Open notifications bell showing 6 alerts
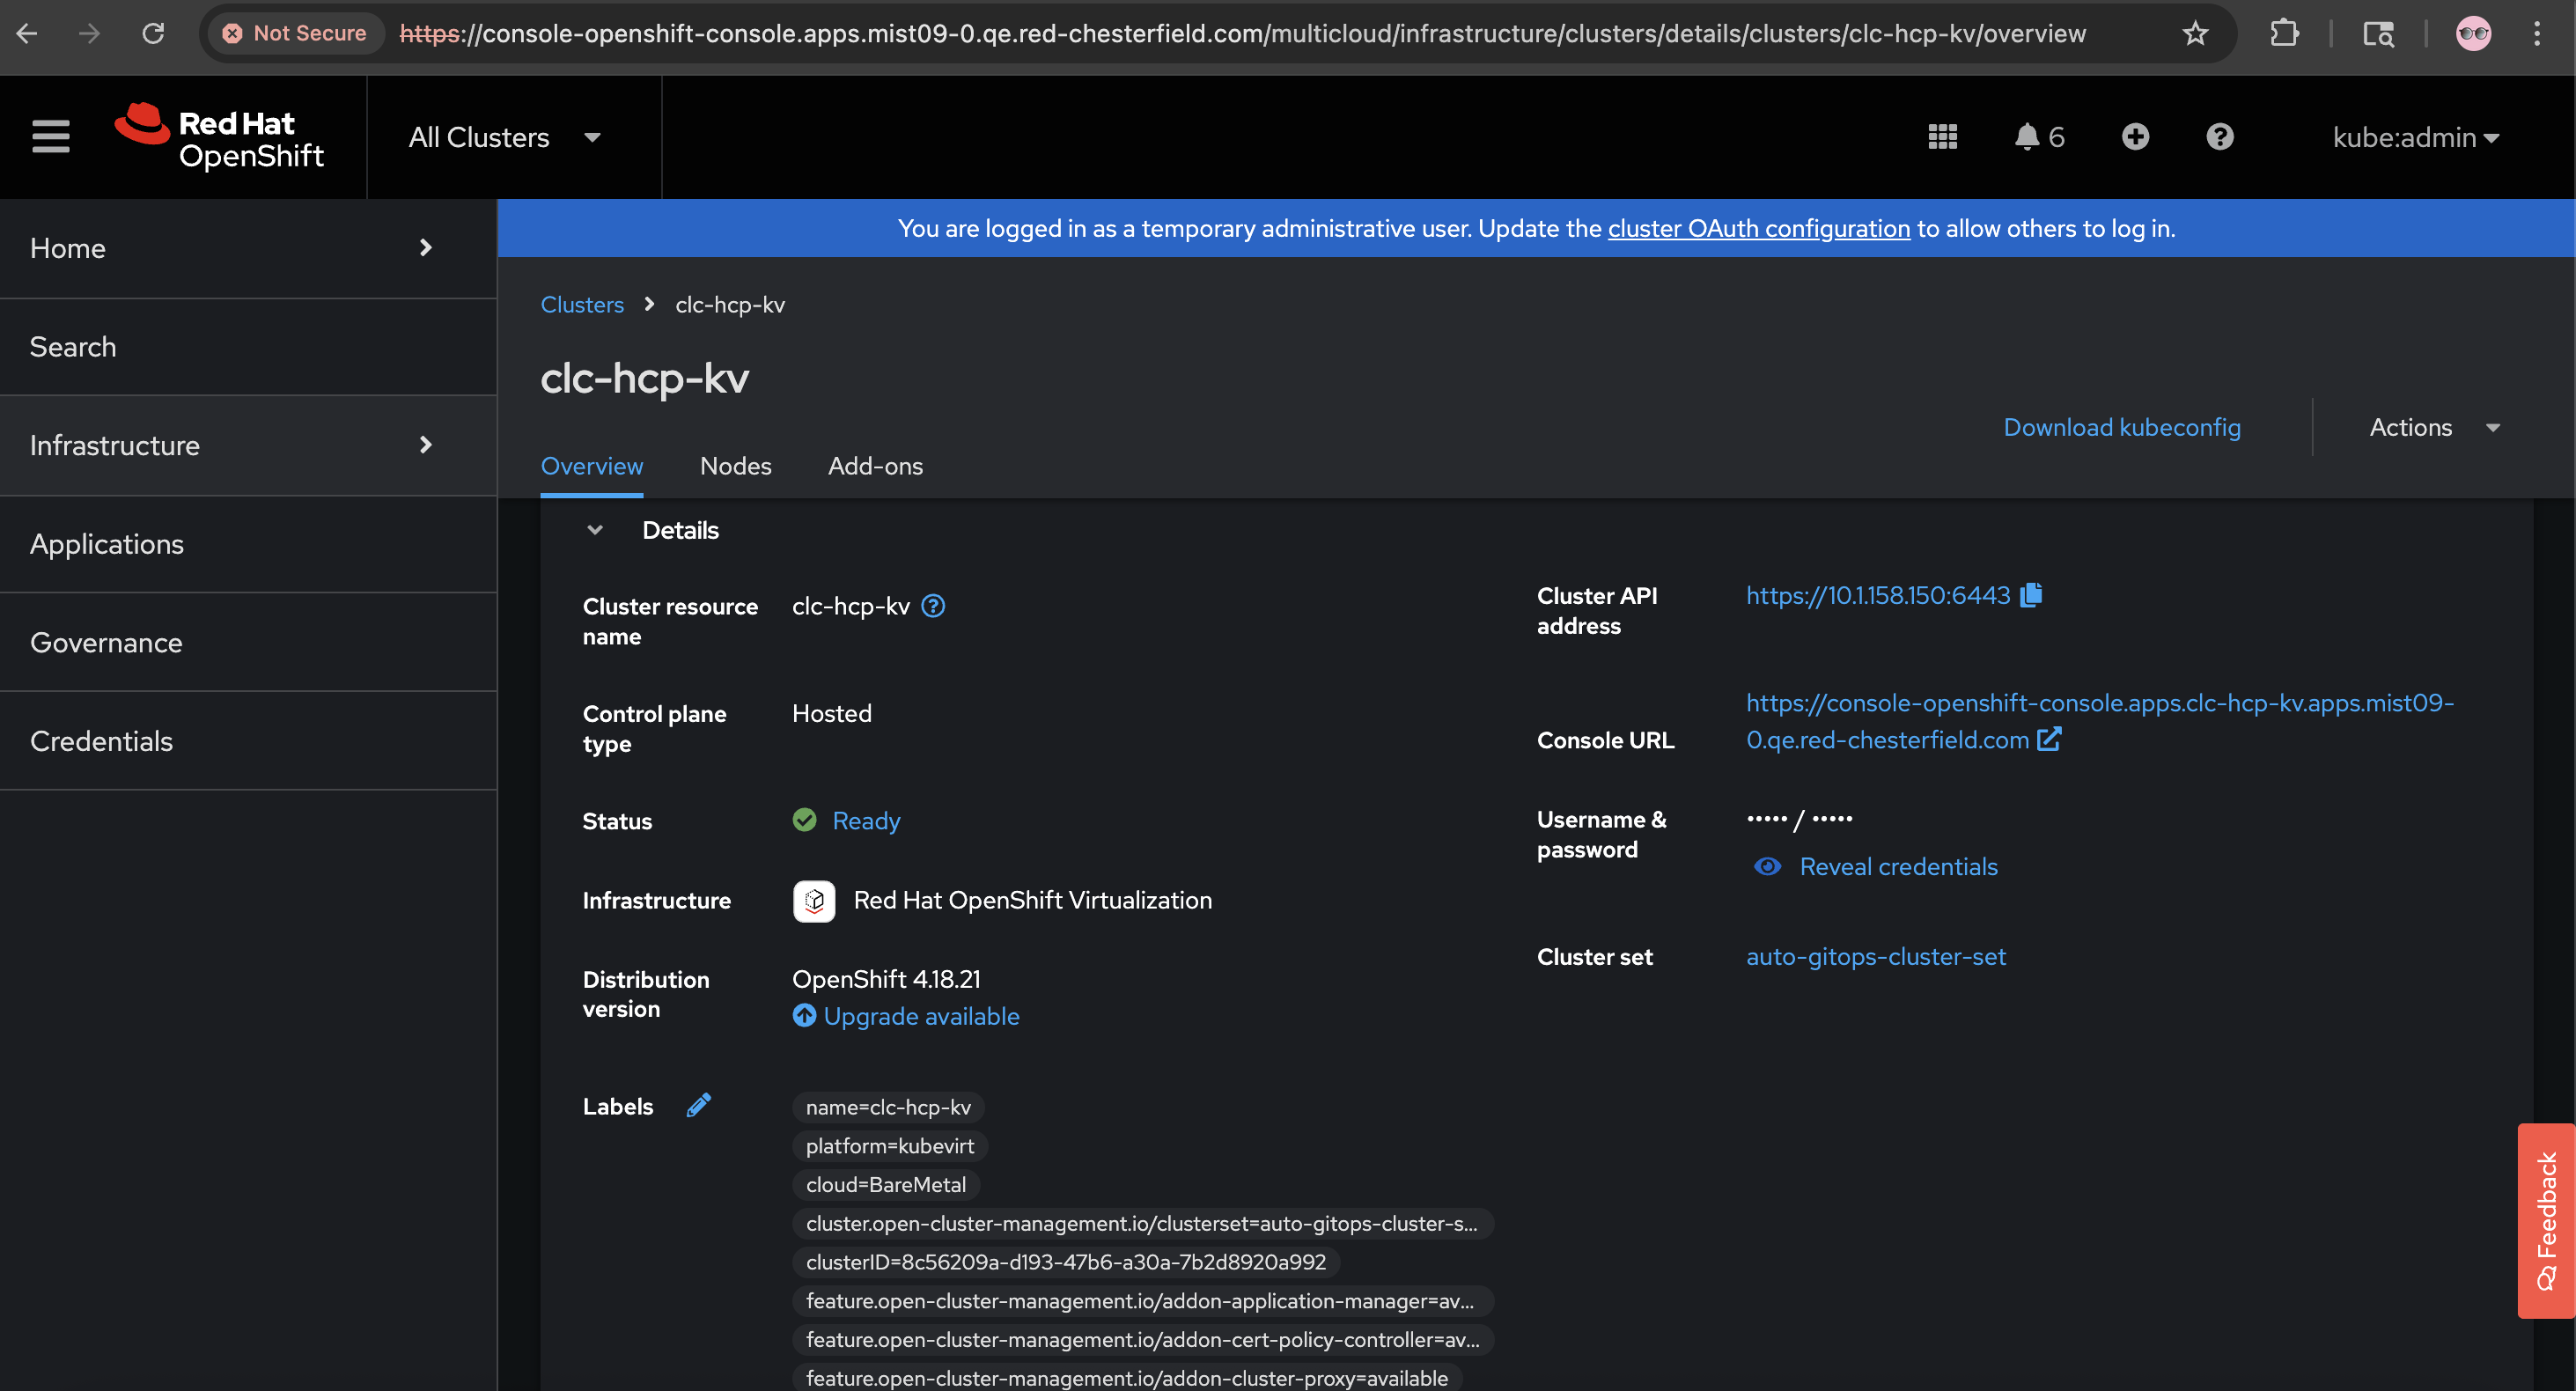The height and width of the screenshot is (1391, 2576). [2038, 137]
